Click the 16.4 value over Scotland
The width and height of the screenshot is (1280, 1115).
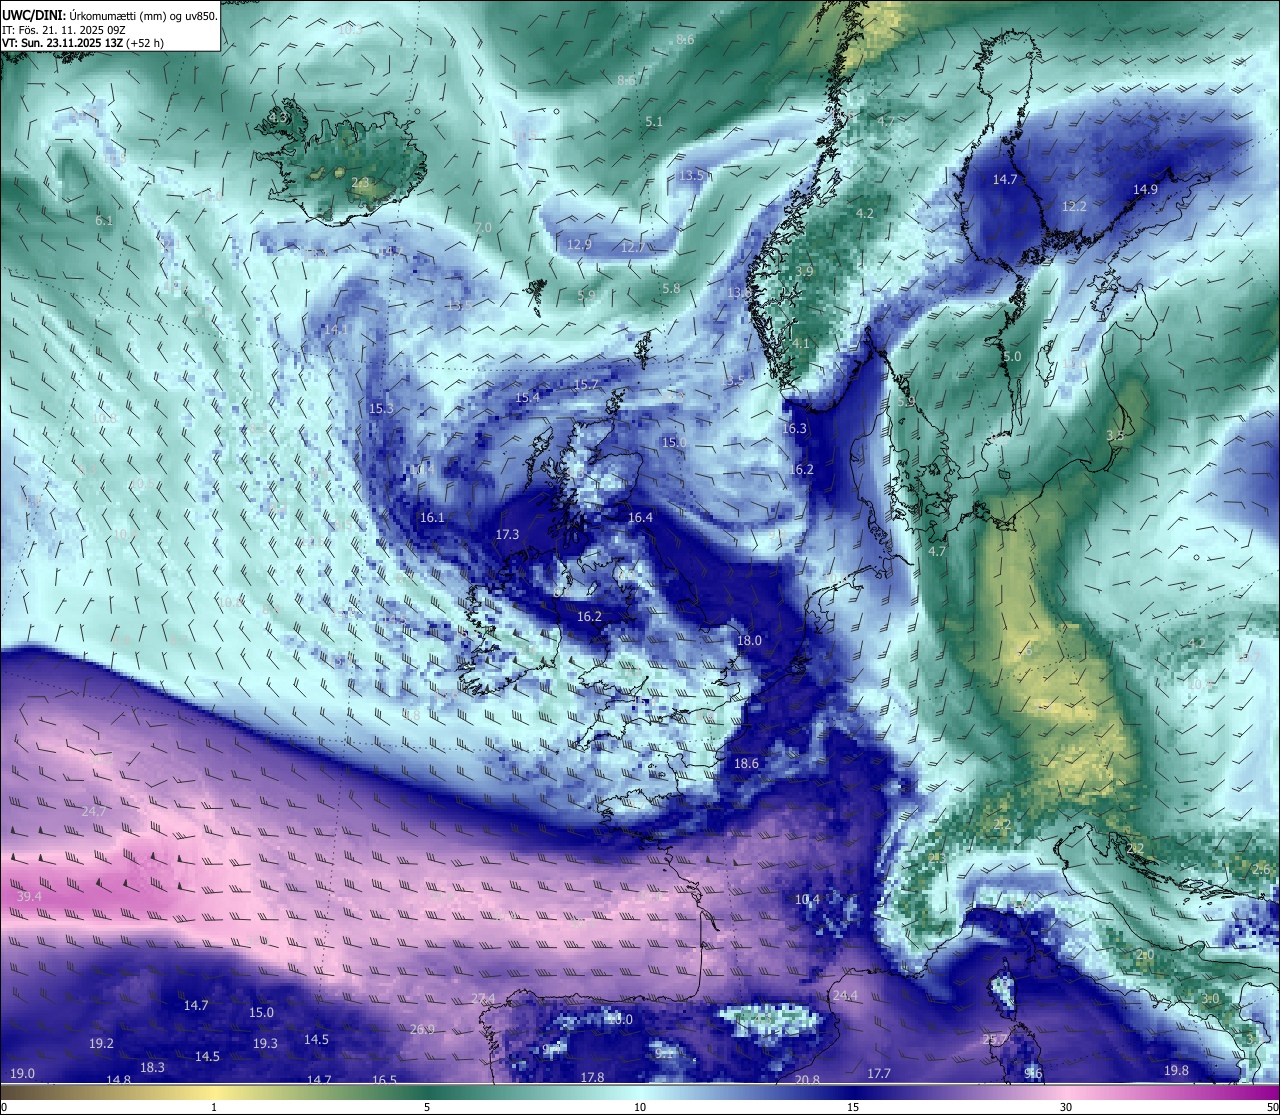coord(640,517)
